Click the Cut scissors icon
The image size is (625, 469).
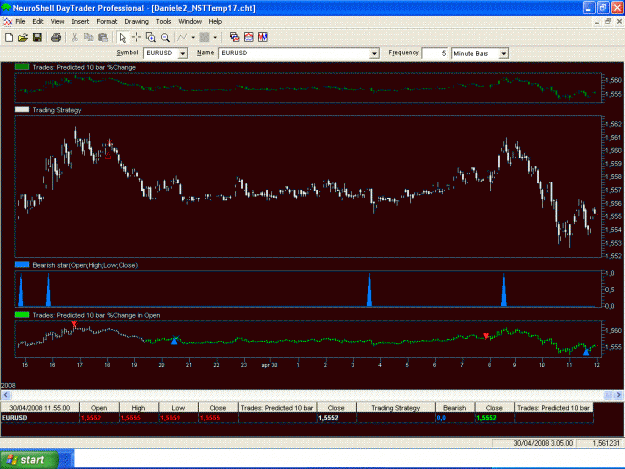[75, 37]
